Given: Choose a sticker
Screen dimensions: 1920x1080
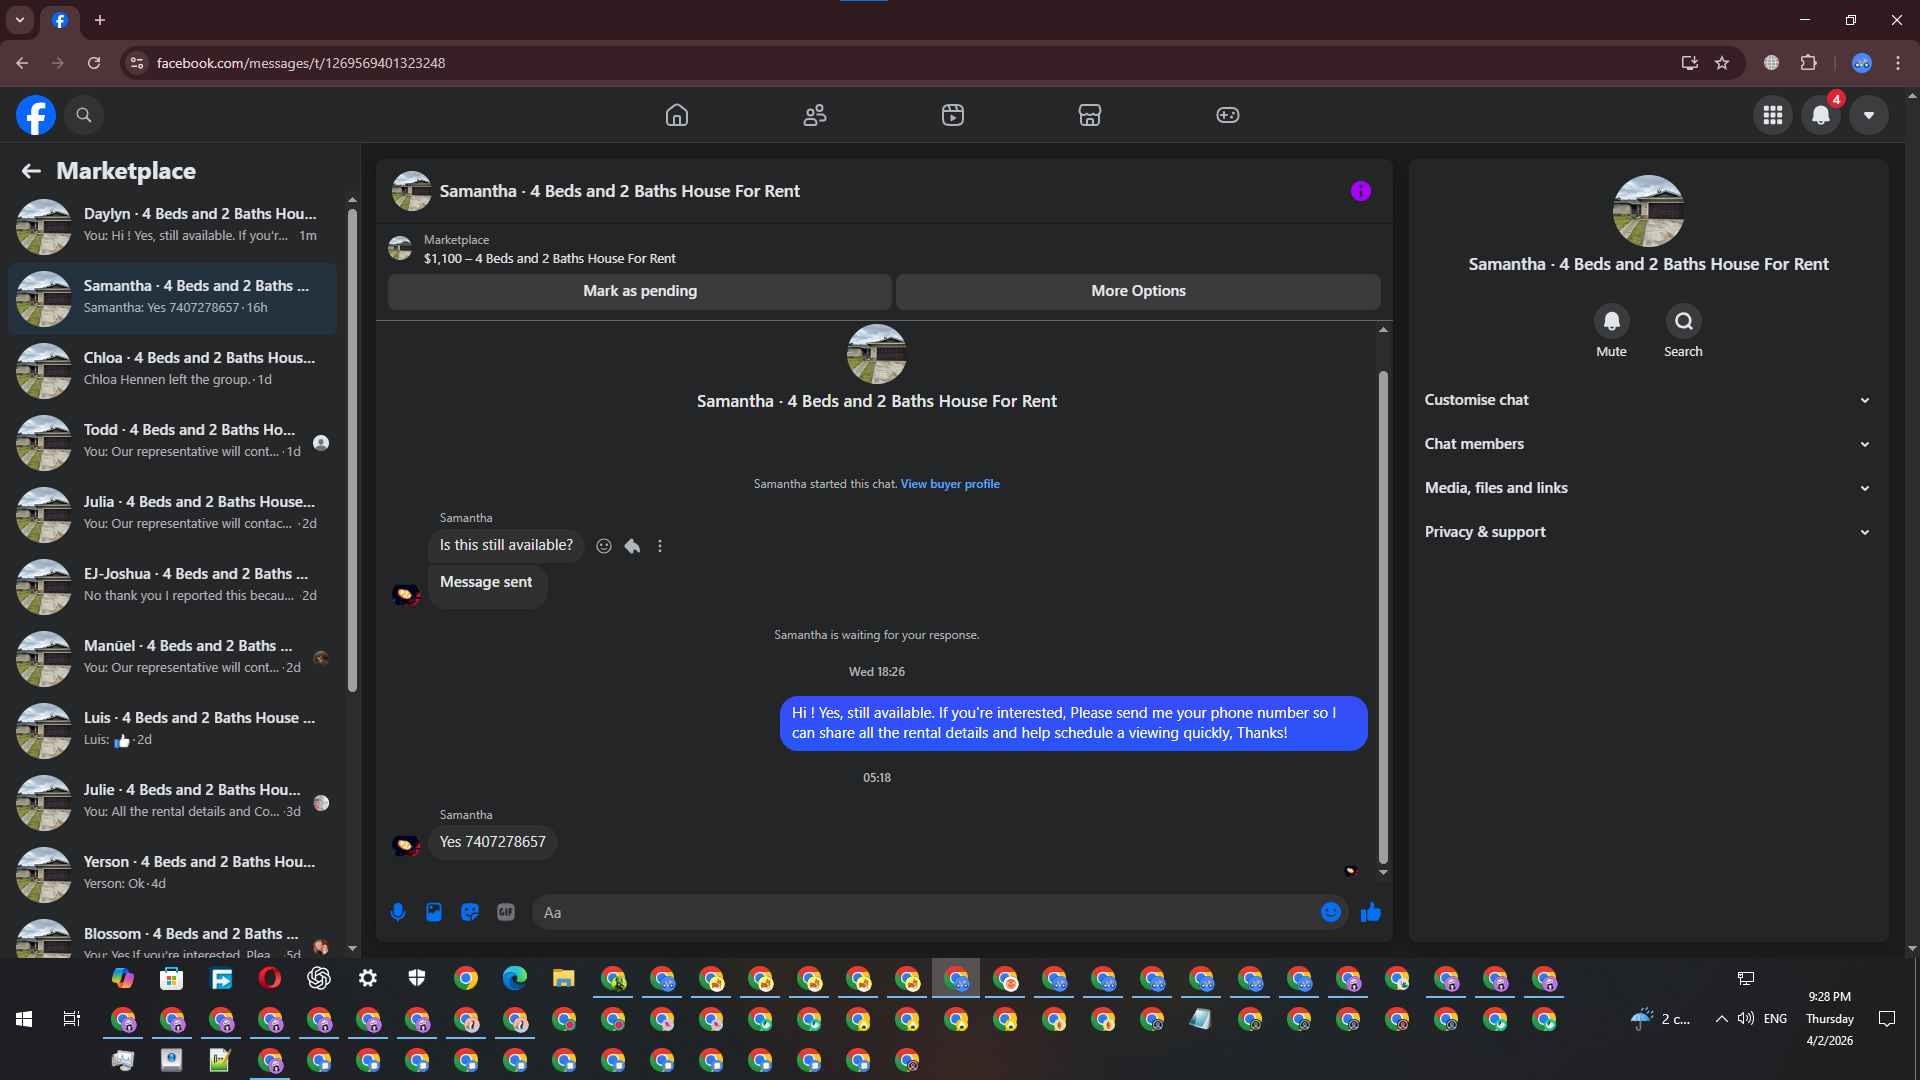Looking at the screenshot, I should pyautogui.click(x=470, y=912).
